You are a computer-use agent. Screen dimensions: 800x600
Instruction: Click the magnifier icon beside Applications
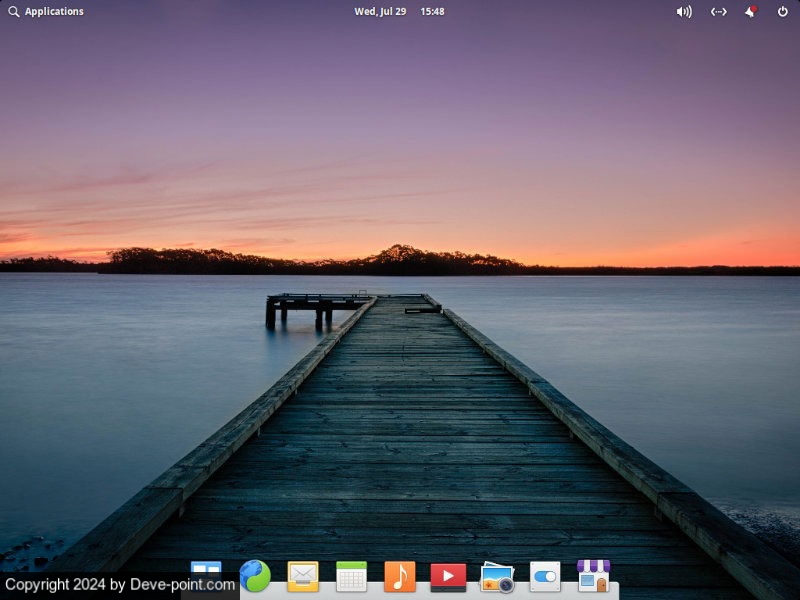tap(13, 12)
